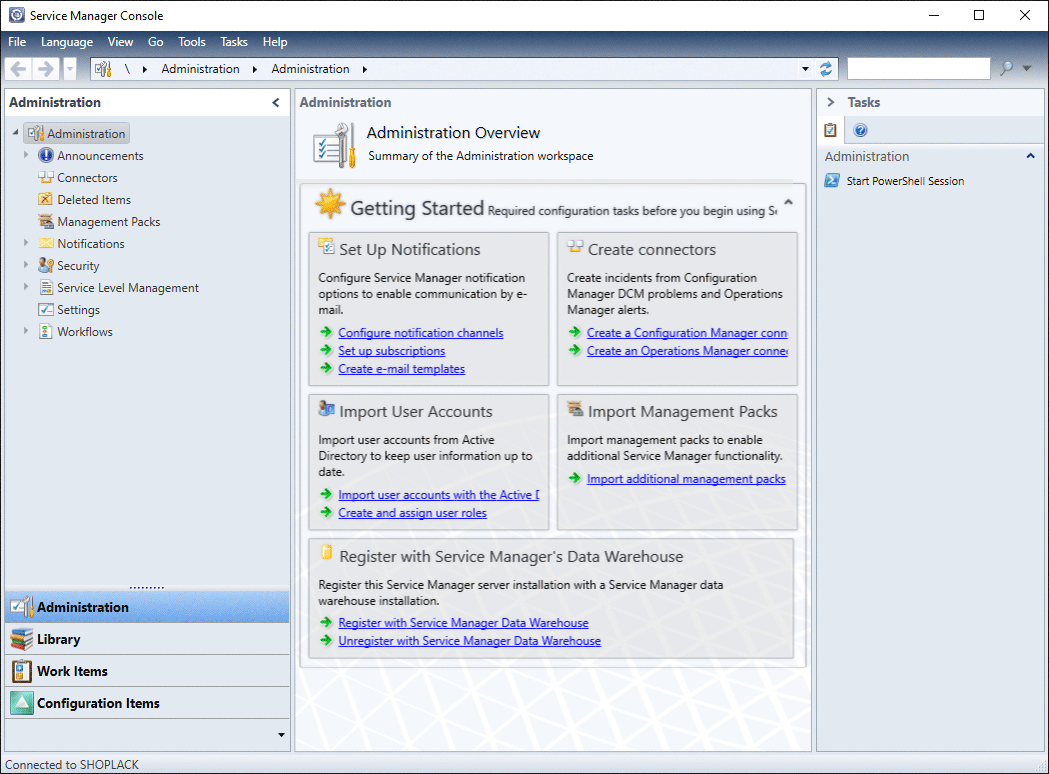Viewport: 1049px width, 774px height.
Task: Open the wunderbar configure buttons dropdown
Action: pos(281,735)
